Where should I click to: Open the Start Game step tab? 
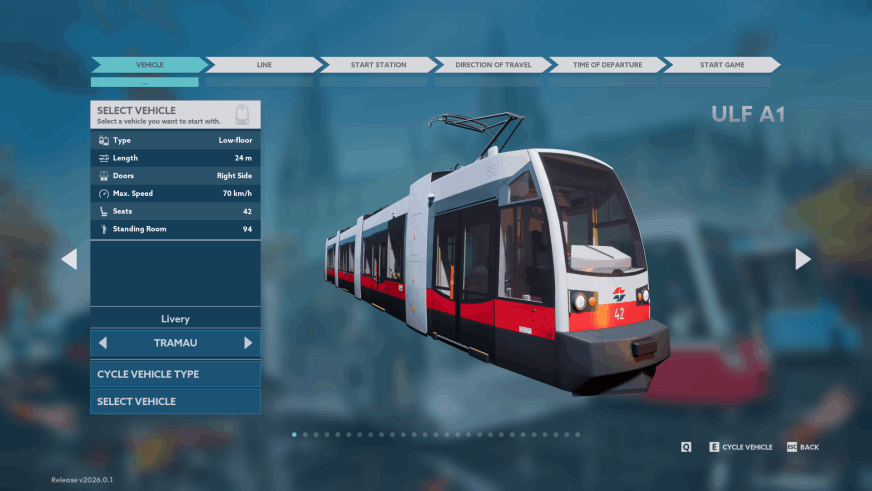tap(722, 65)
